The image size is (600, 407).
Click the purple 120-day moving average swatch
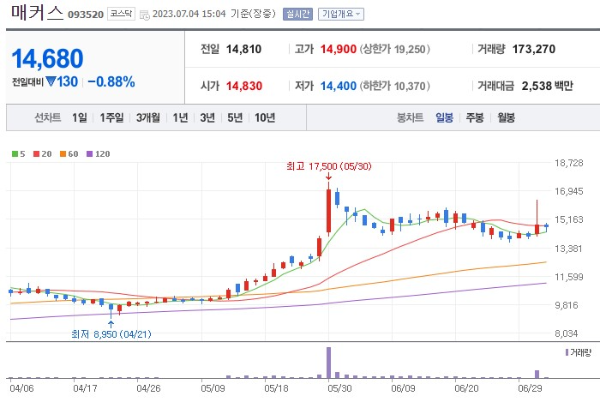click(90, 154)
